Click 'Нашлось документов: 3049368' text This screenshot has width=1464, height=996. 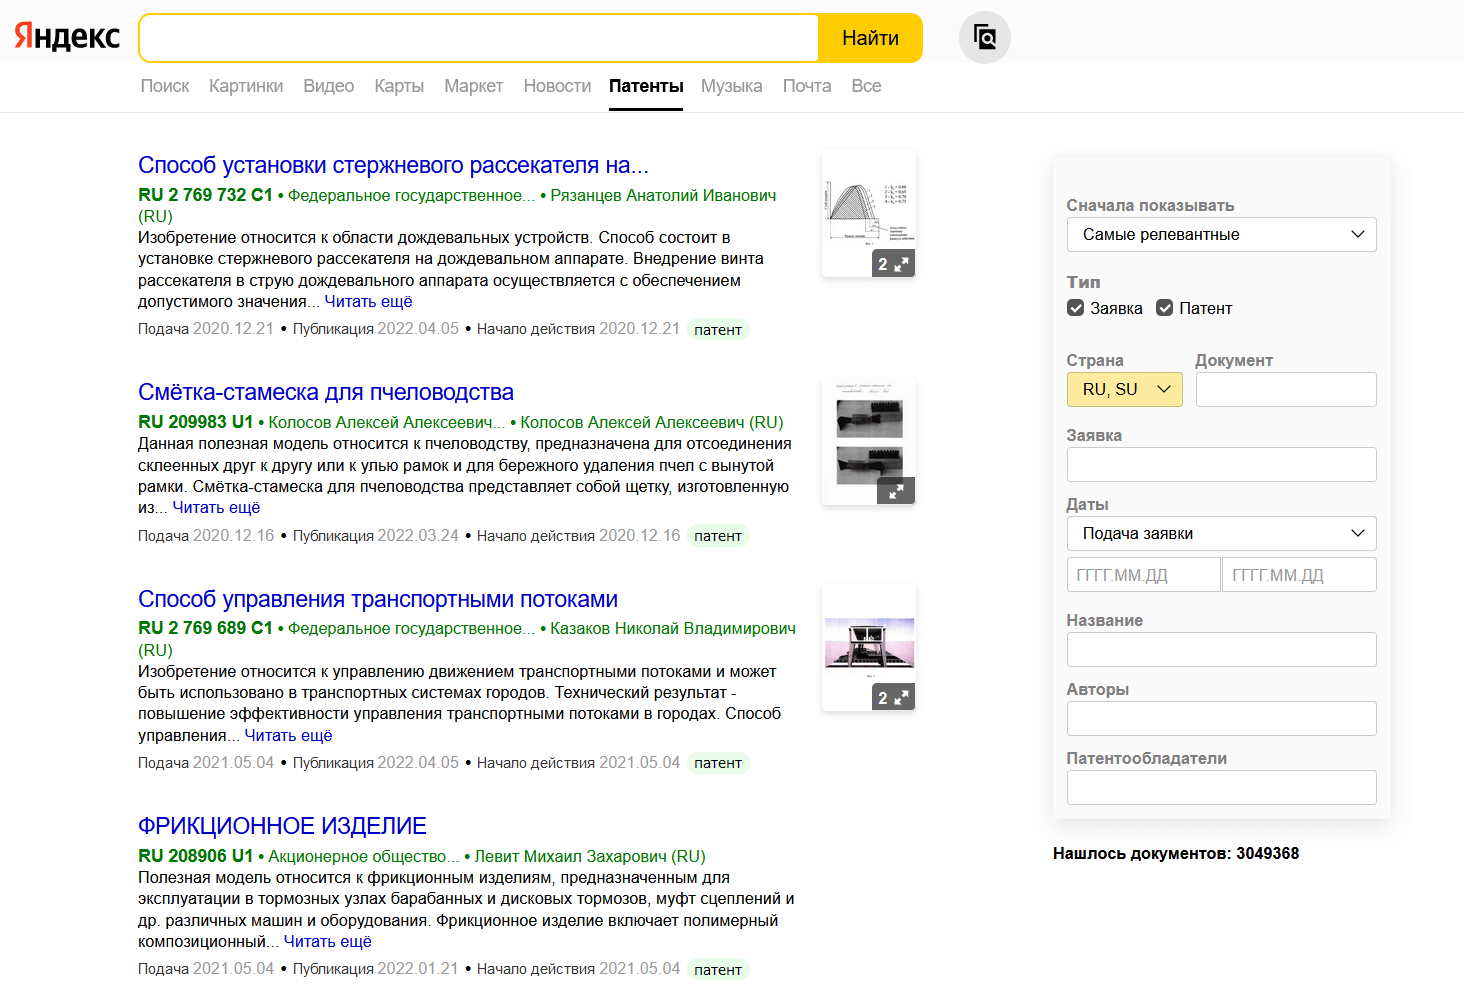pyautogui.click(x=1176, y=853)
